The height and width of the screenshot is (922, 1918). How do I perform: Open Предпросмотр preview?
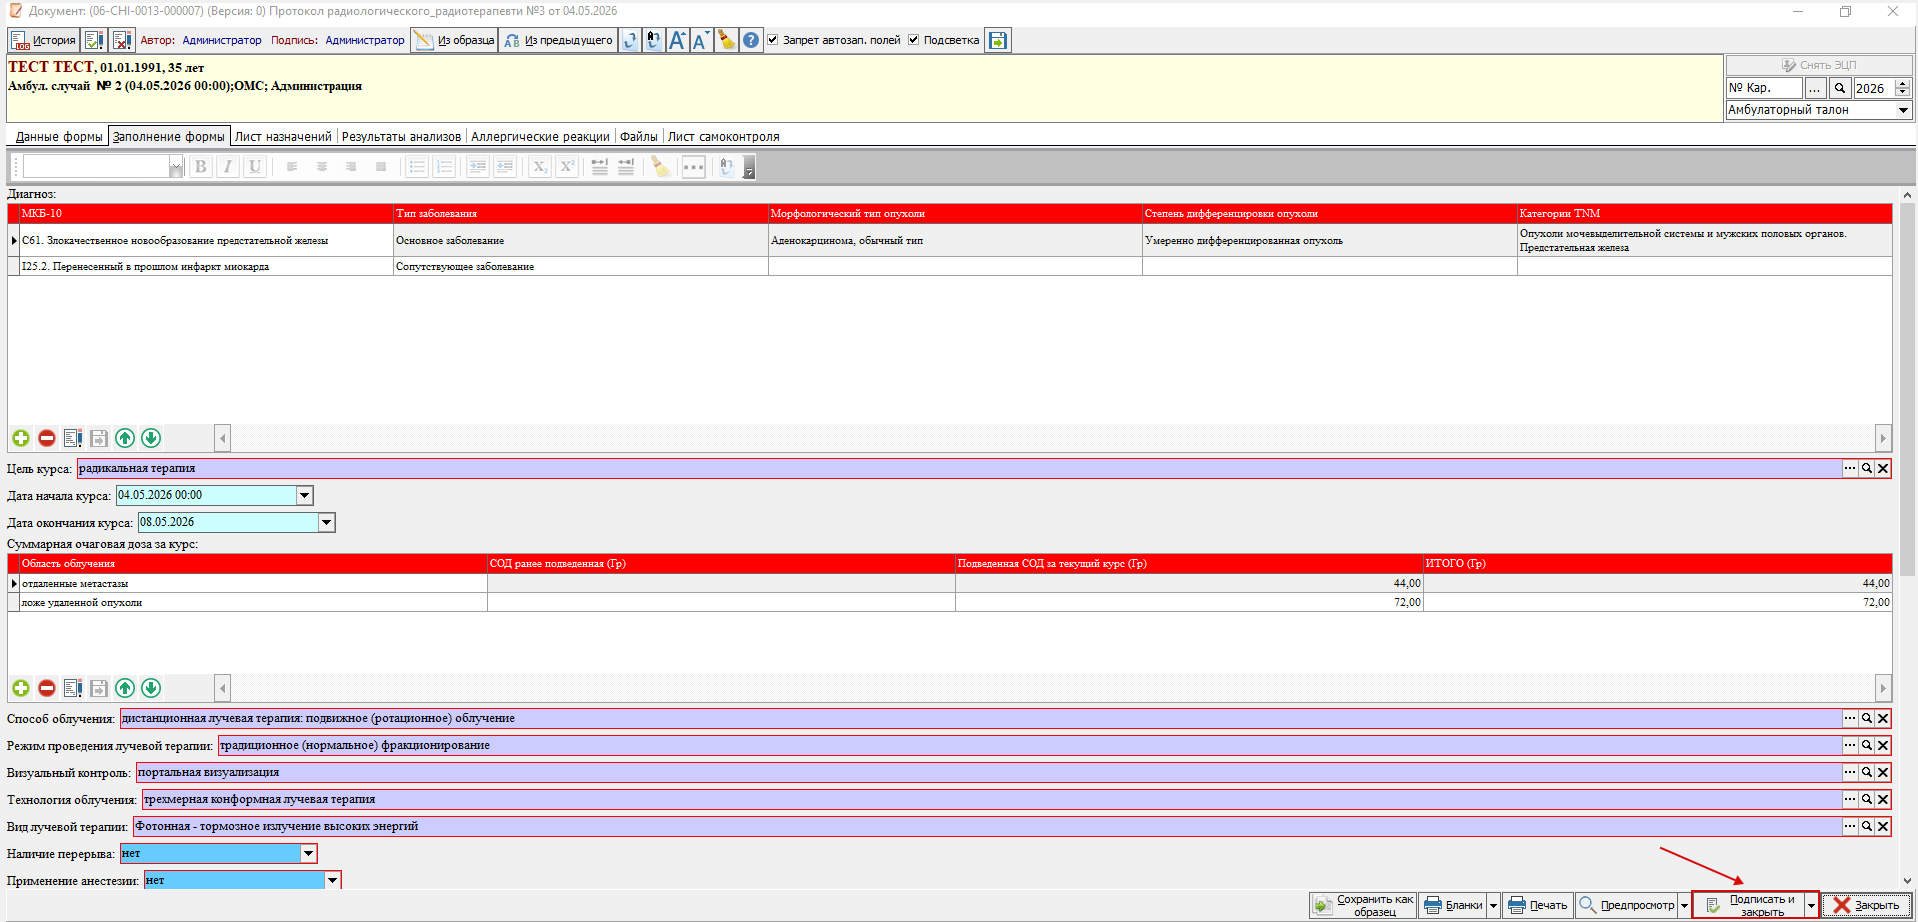coord(1627,905)
